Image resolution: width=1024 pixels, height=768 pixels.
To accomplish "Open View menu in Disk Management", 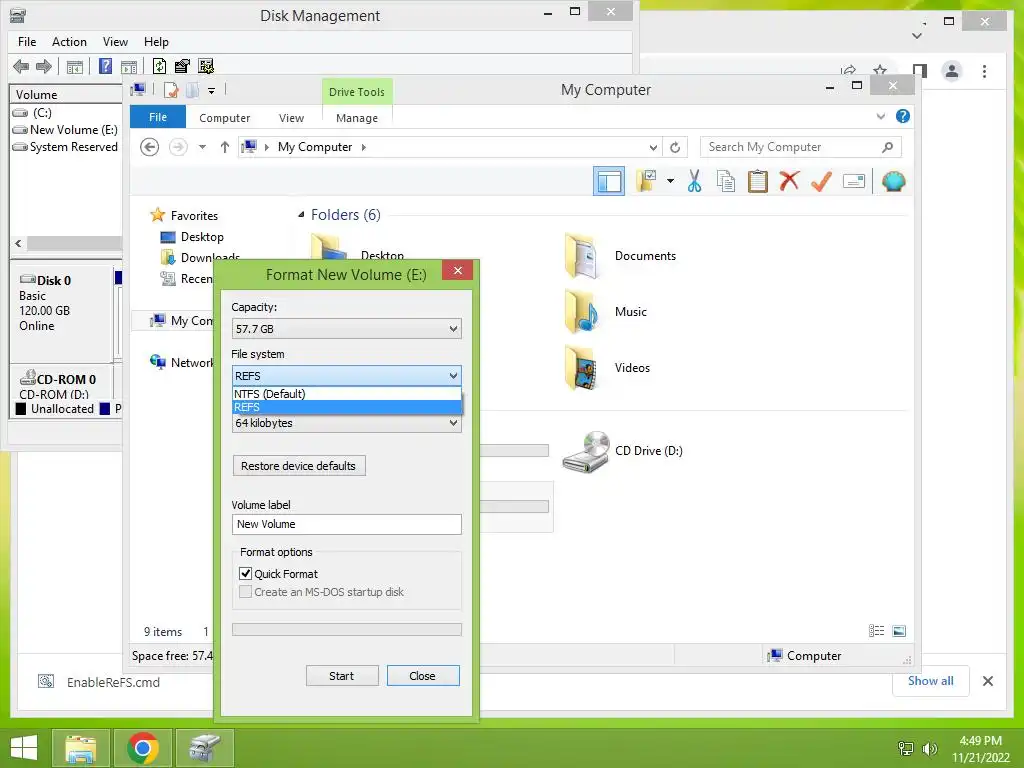I will pyautogui.click(x=115, y=42).
